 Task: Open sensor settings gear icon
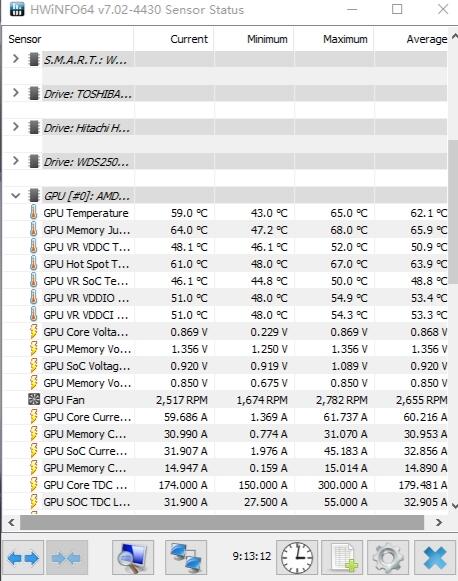pos(388,558)
